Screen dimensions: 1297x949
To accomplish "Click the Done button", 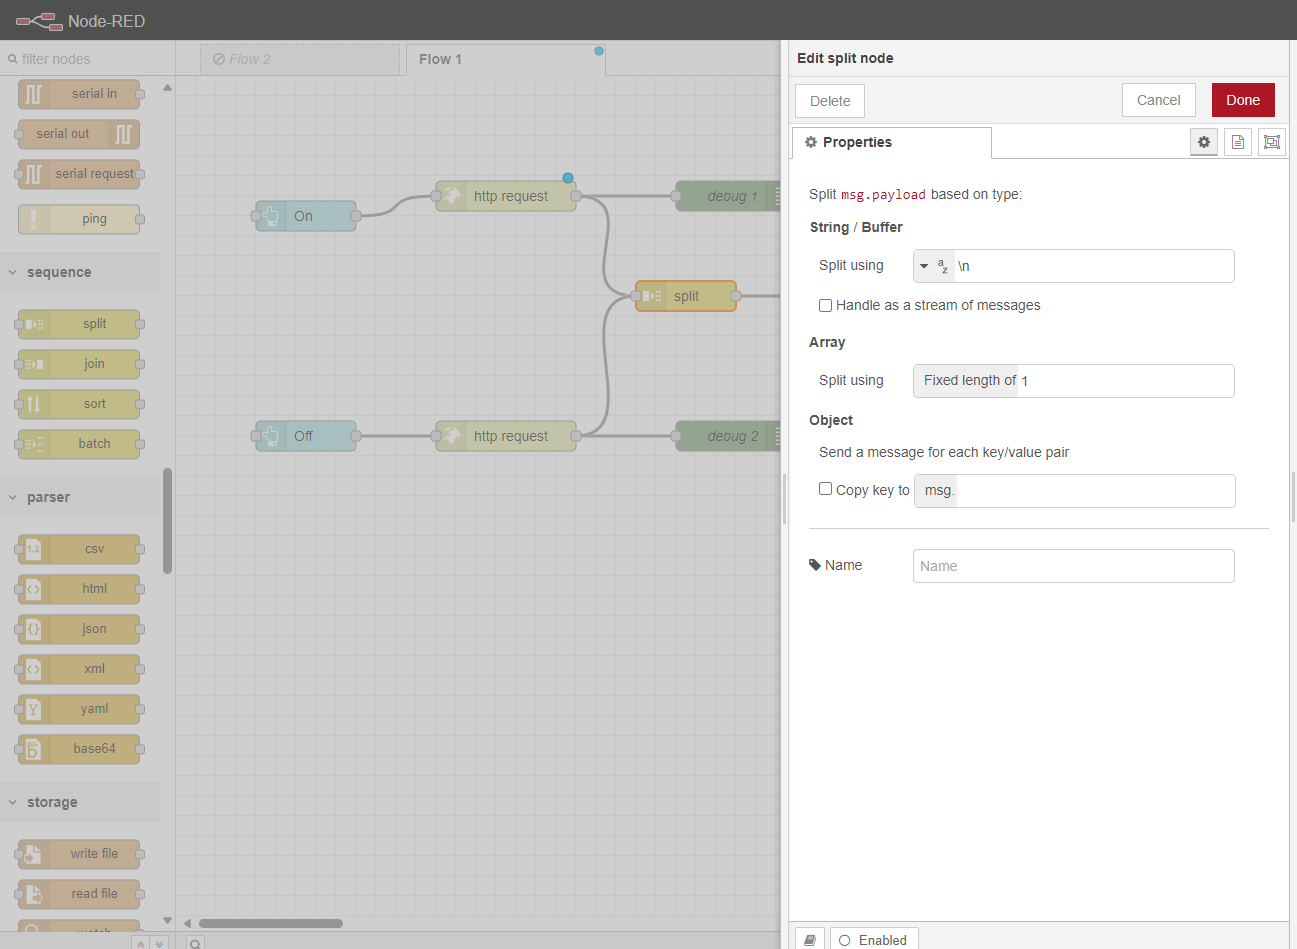I will 1243,100.
